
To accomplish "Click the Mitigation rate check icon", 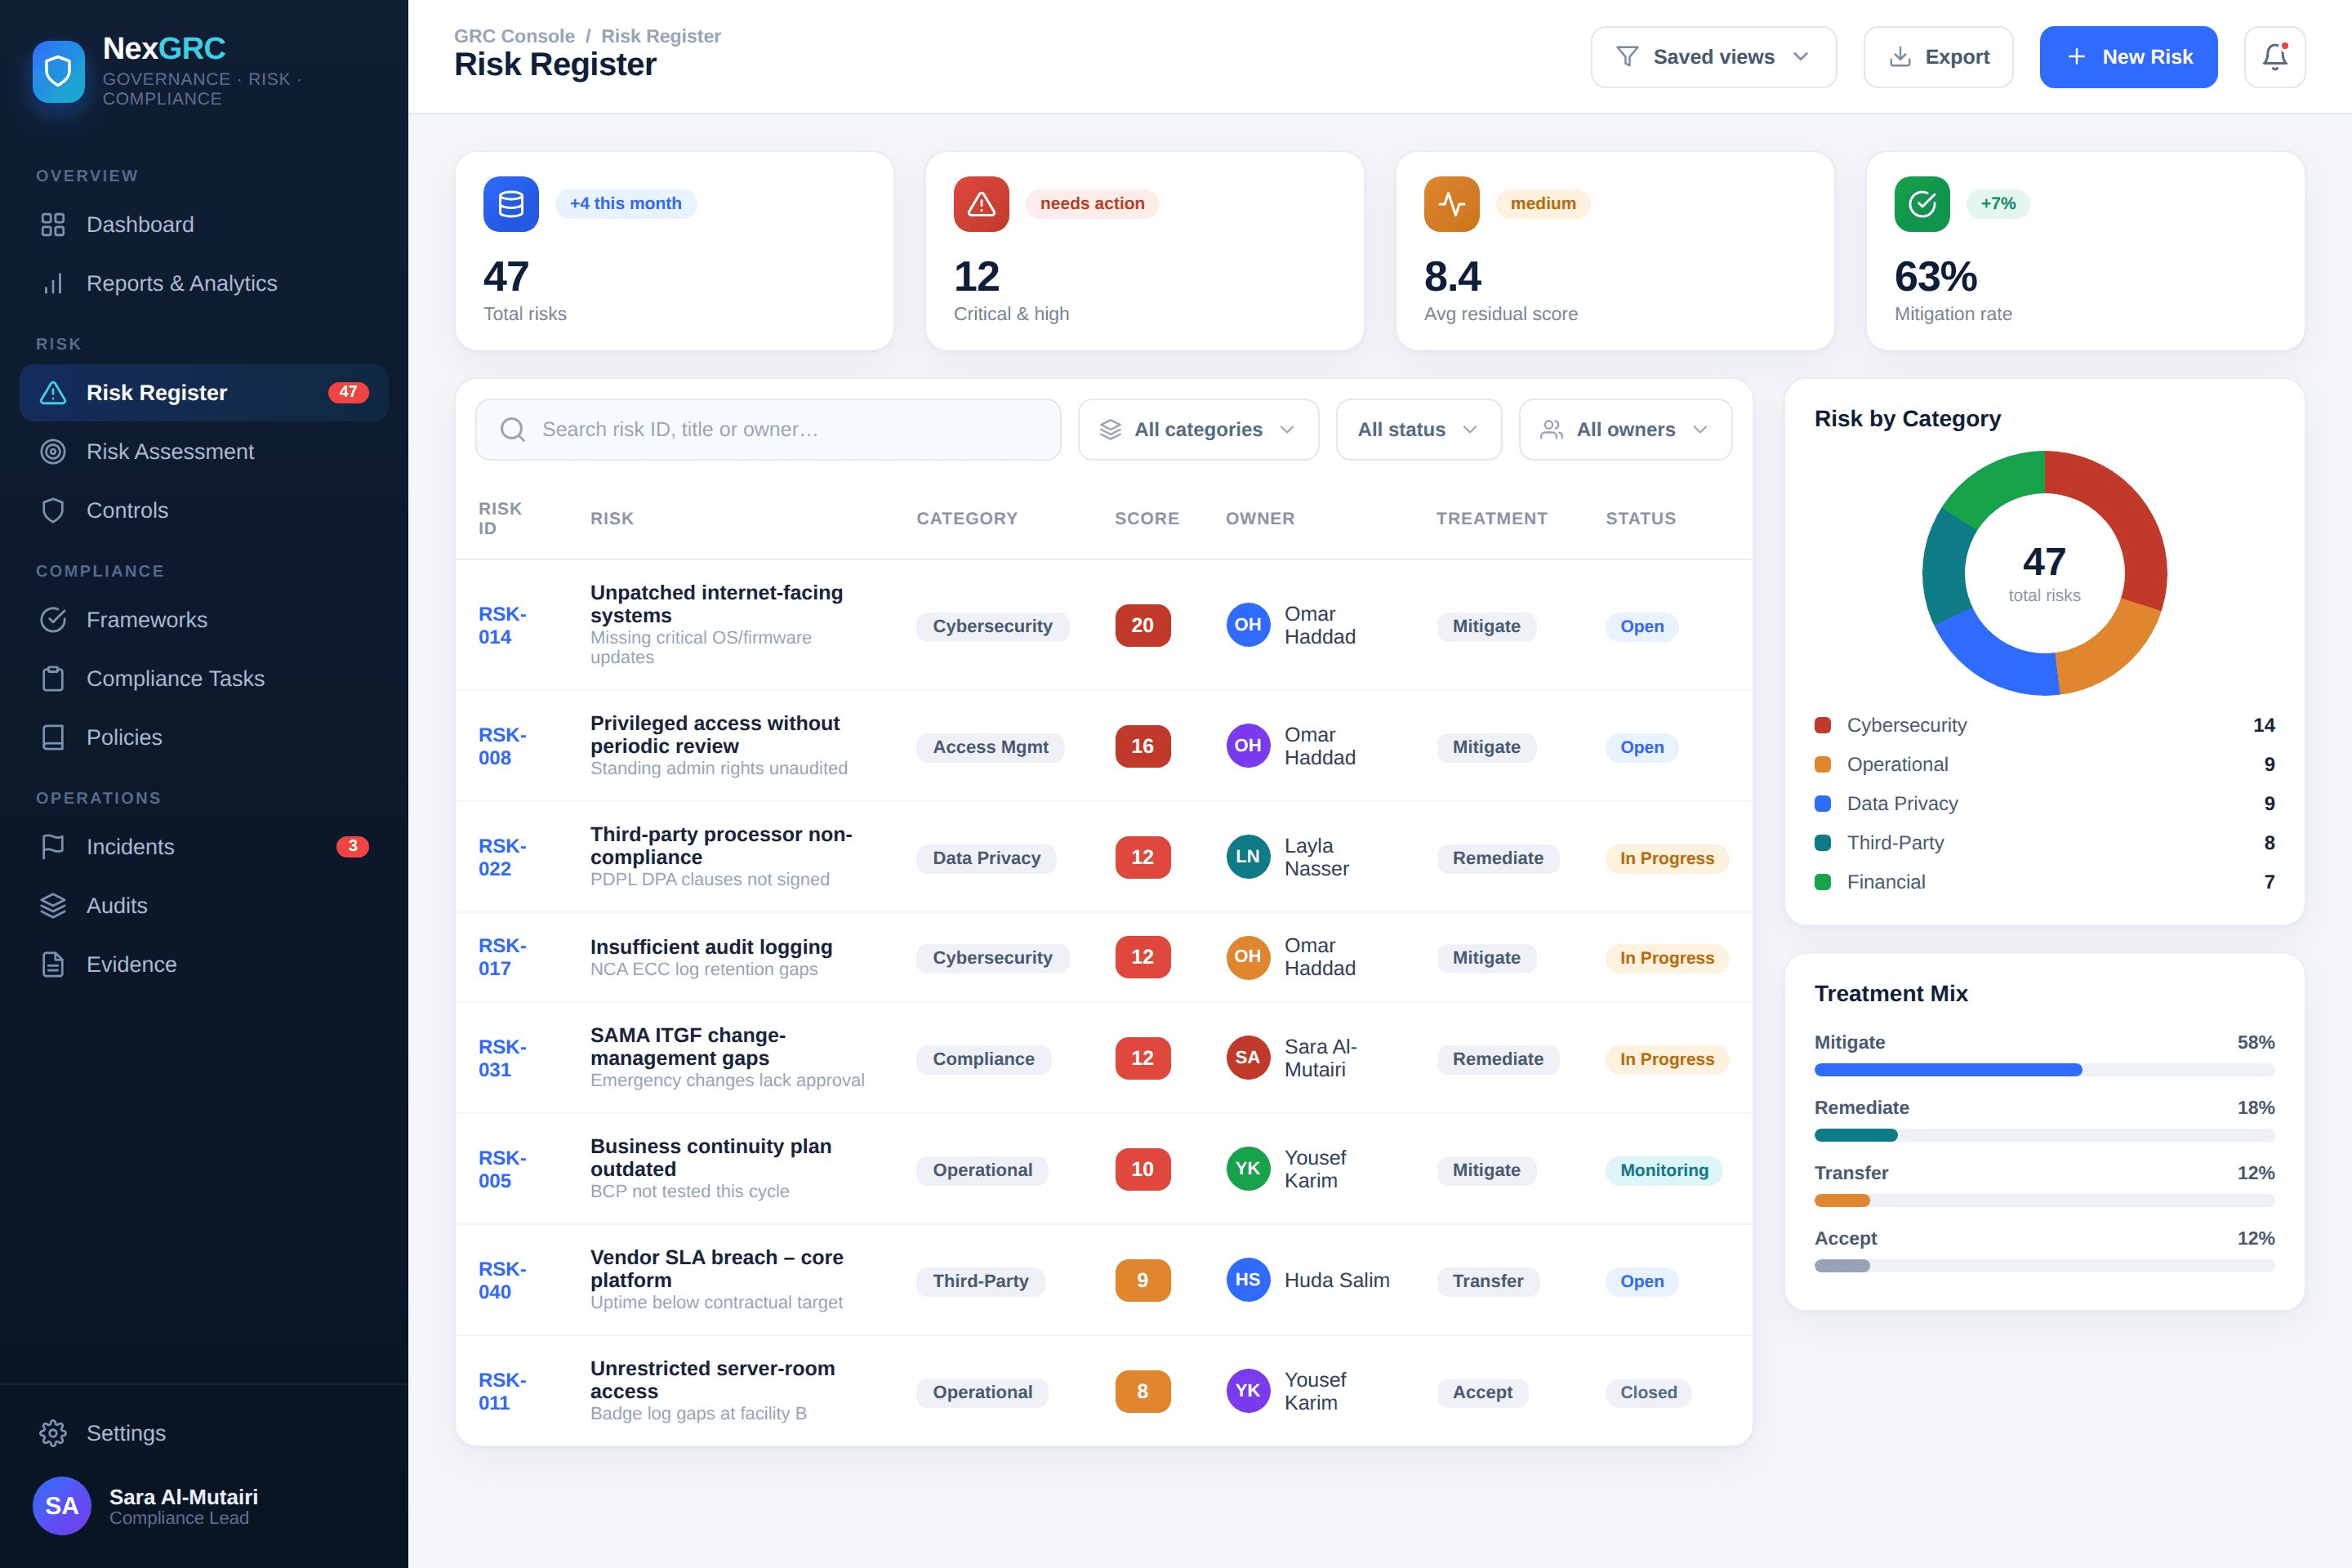I will click(1922, 204).
